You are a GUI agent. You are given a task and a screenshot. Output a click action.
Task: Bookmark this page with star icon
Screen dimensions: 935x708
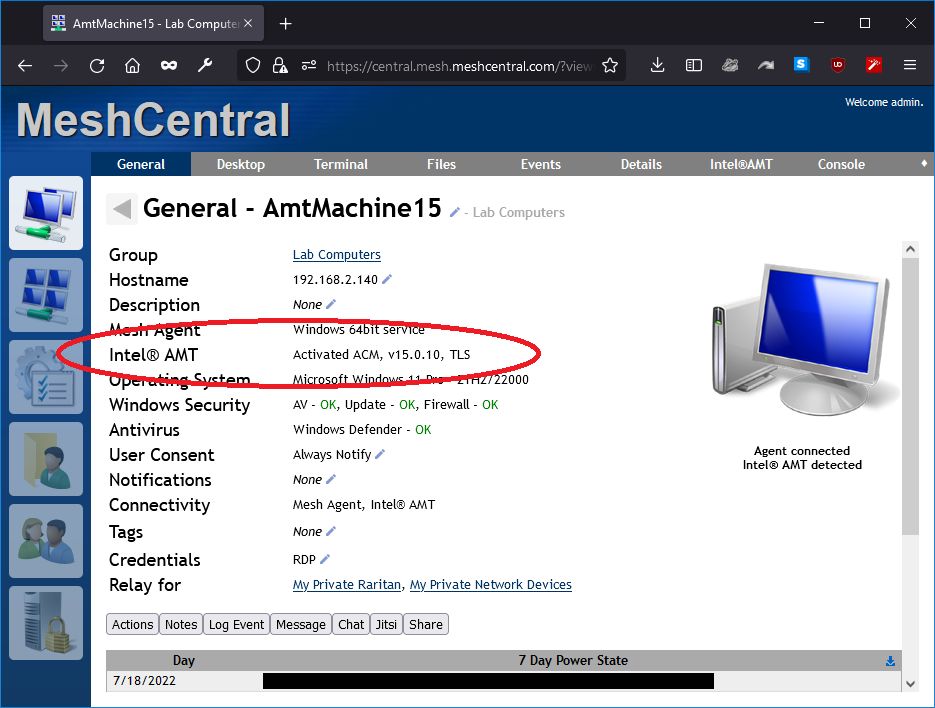609,66
